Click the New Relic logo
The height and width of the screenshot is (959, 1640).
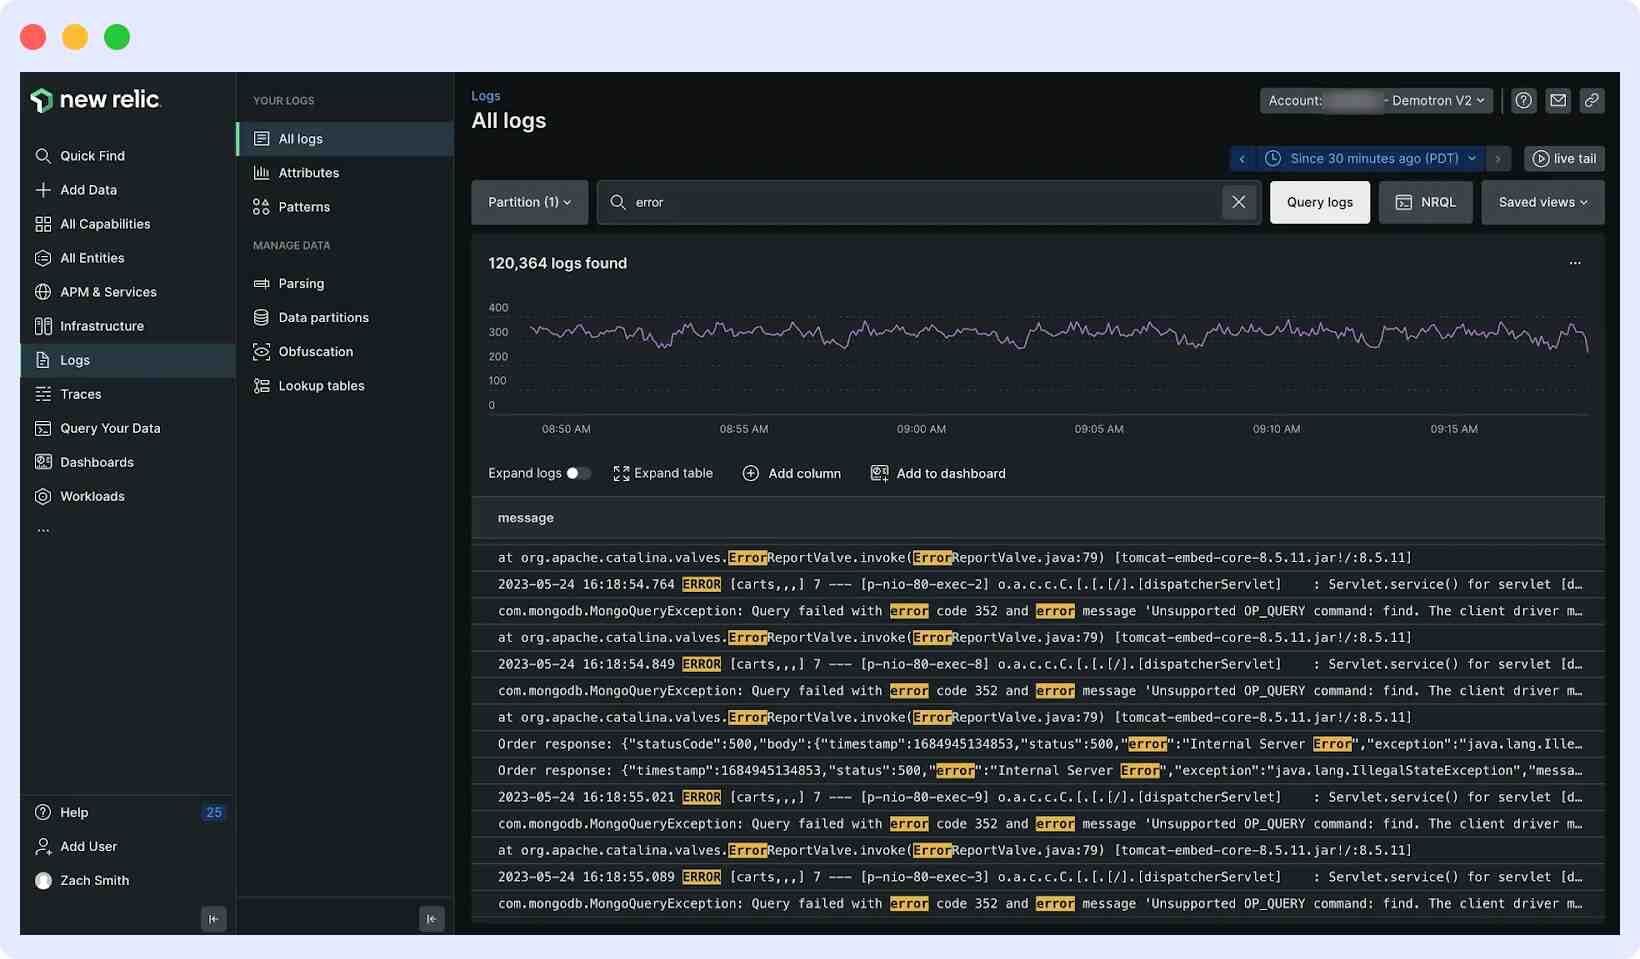click(x=96, y=100)
